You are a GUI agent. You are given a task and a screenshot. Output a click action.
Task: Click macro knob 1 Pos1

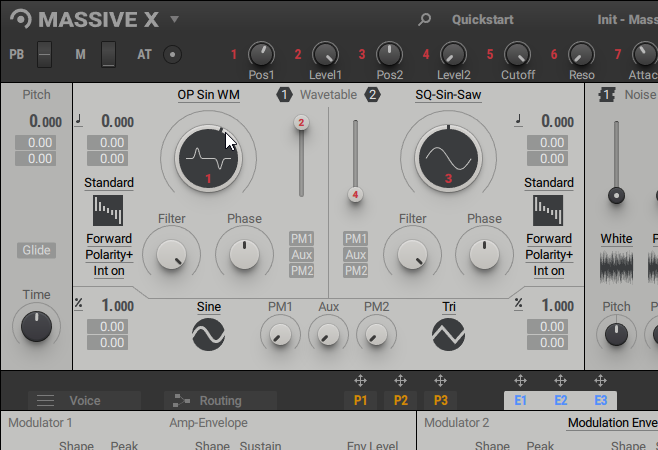point(261,55)
